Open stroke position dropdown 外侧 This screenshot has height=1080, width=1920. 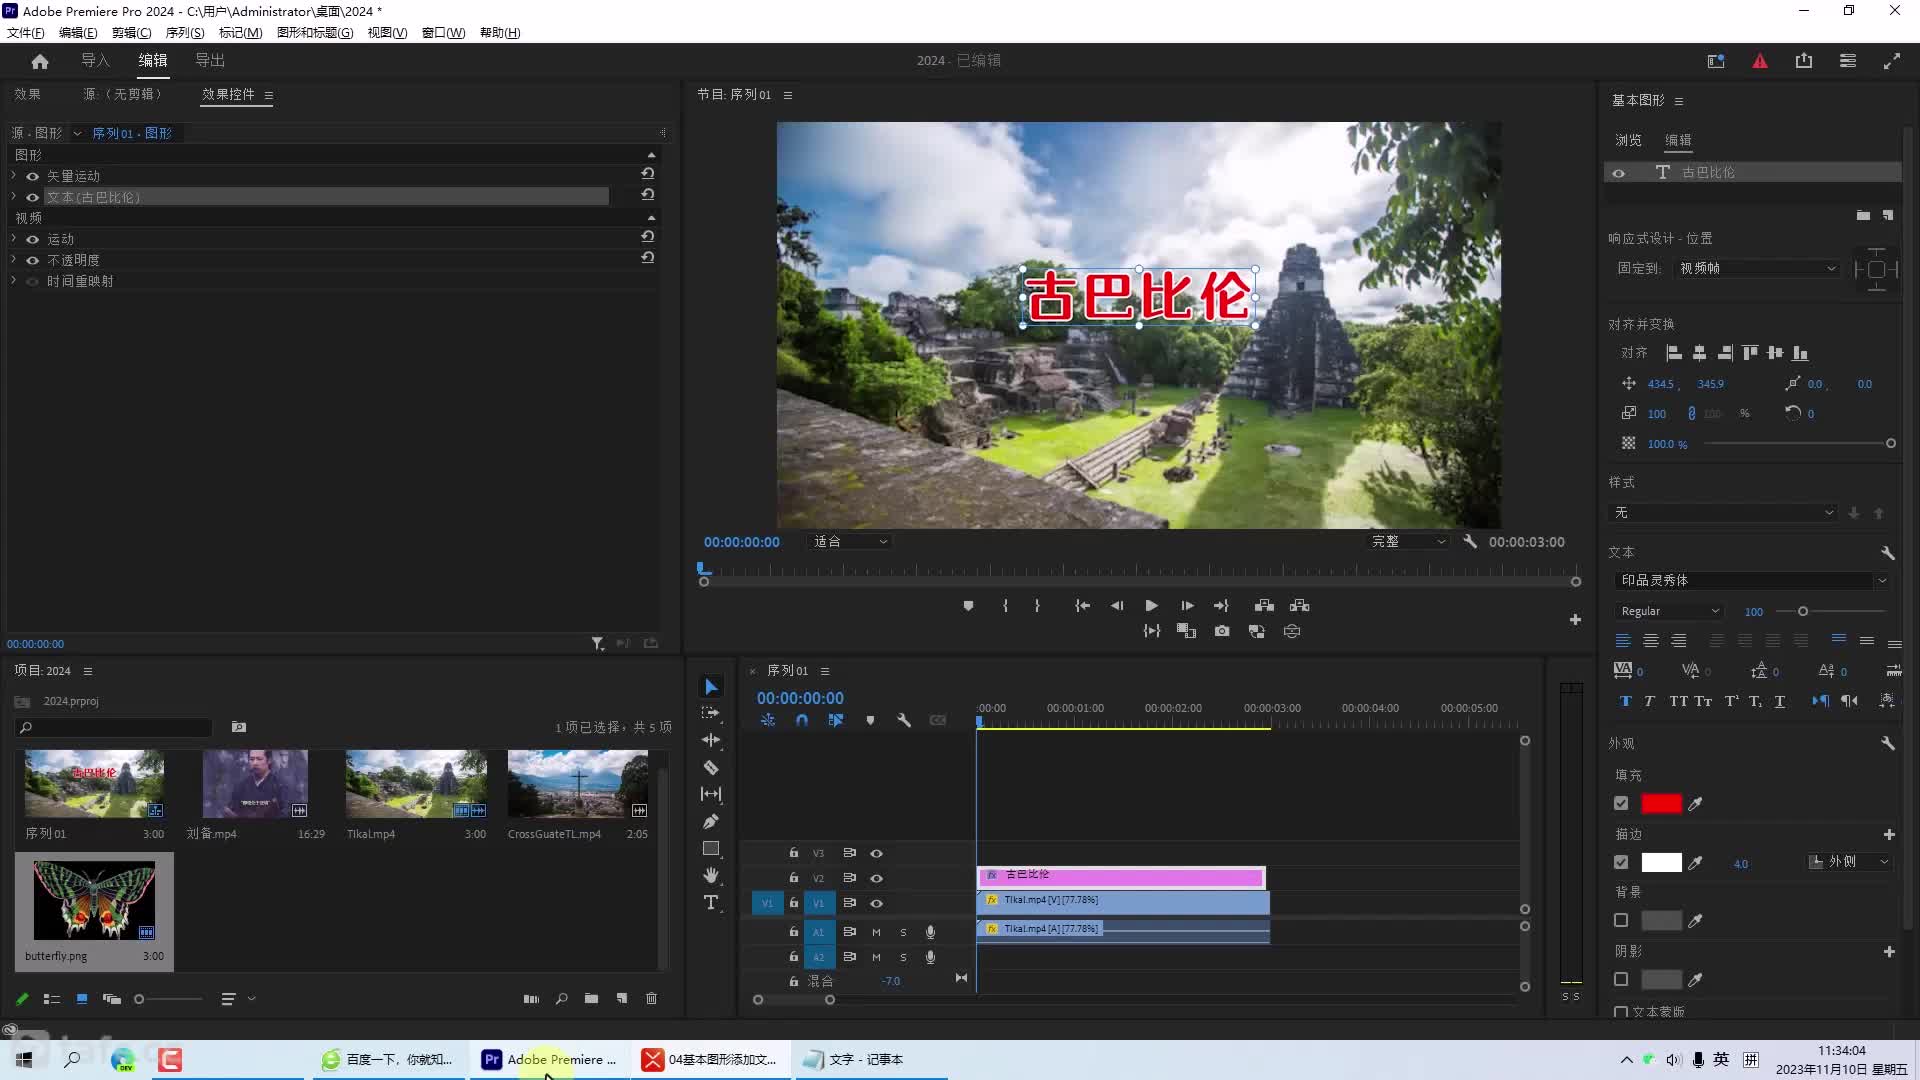pyautogui.click(x=1850, y=862)
